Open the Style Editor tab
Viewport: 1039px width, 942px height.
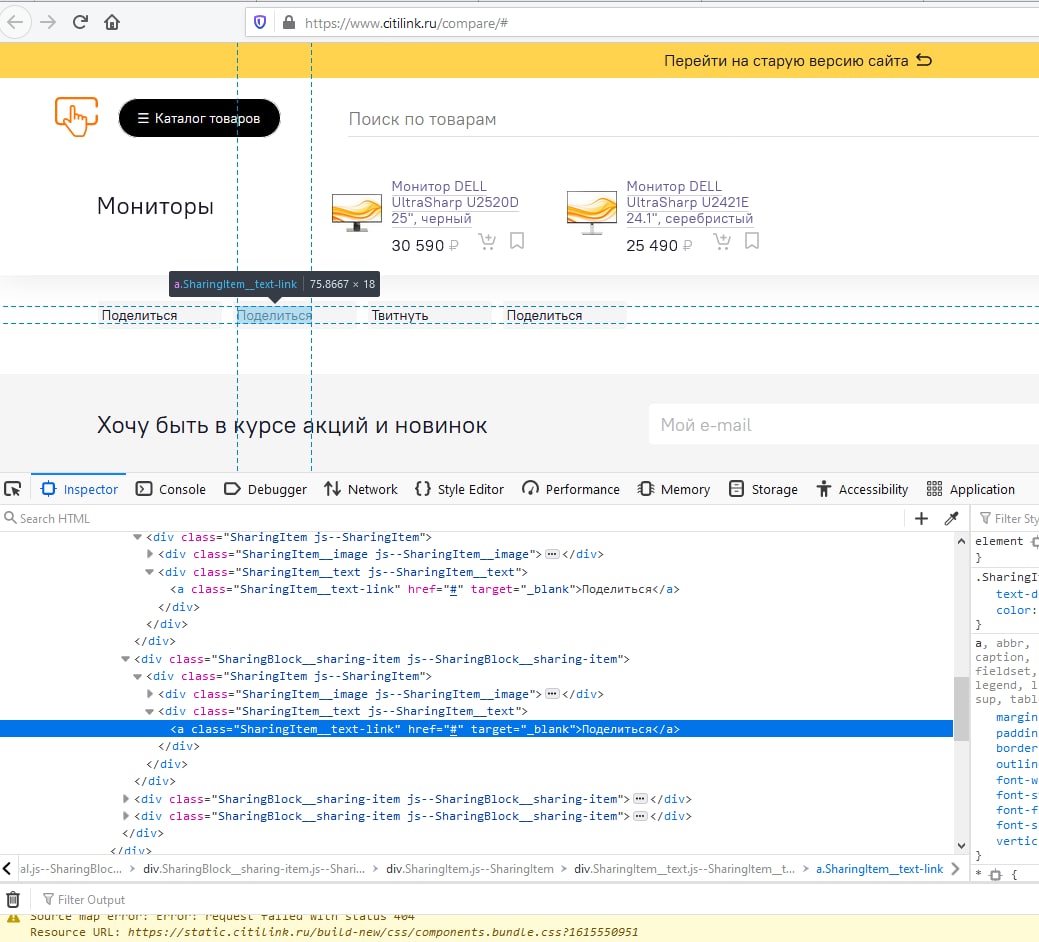pos(459,489)
